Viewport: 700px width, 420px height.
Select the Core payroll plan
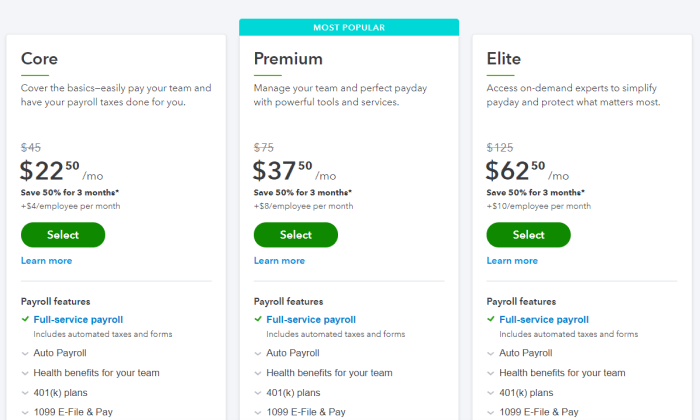63,235
